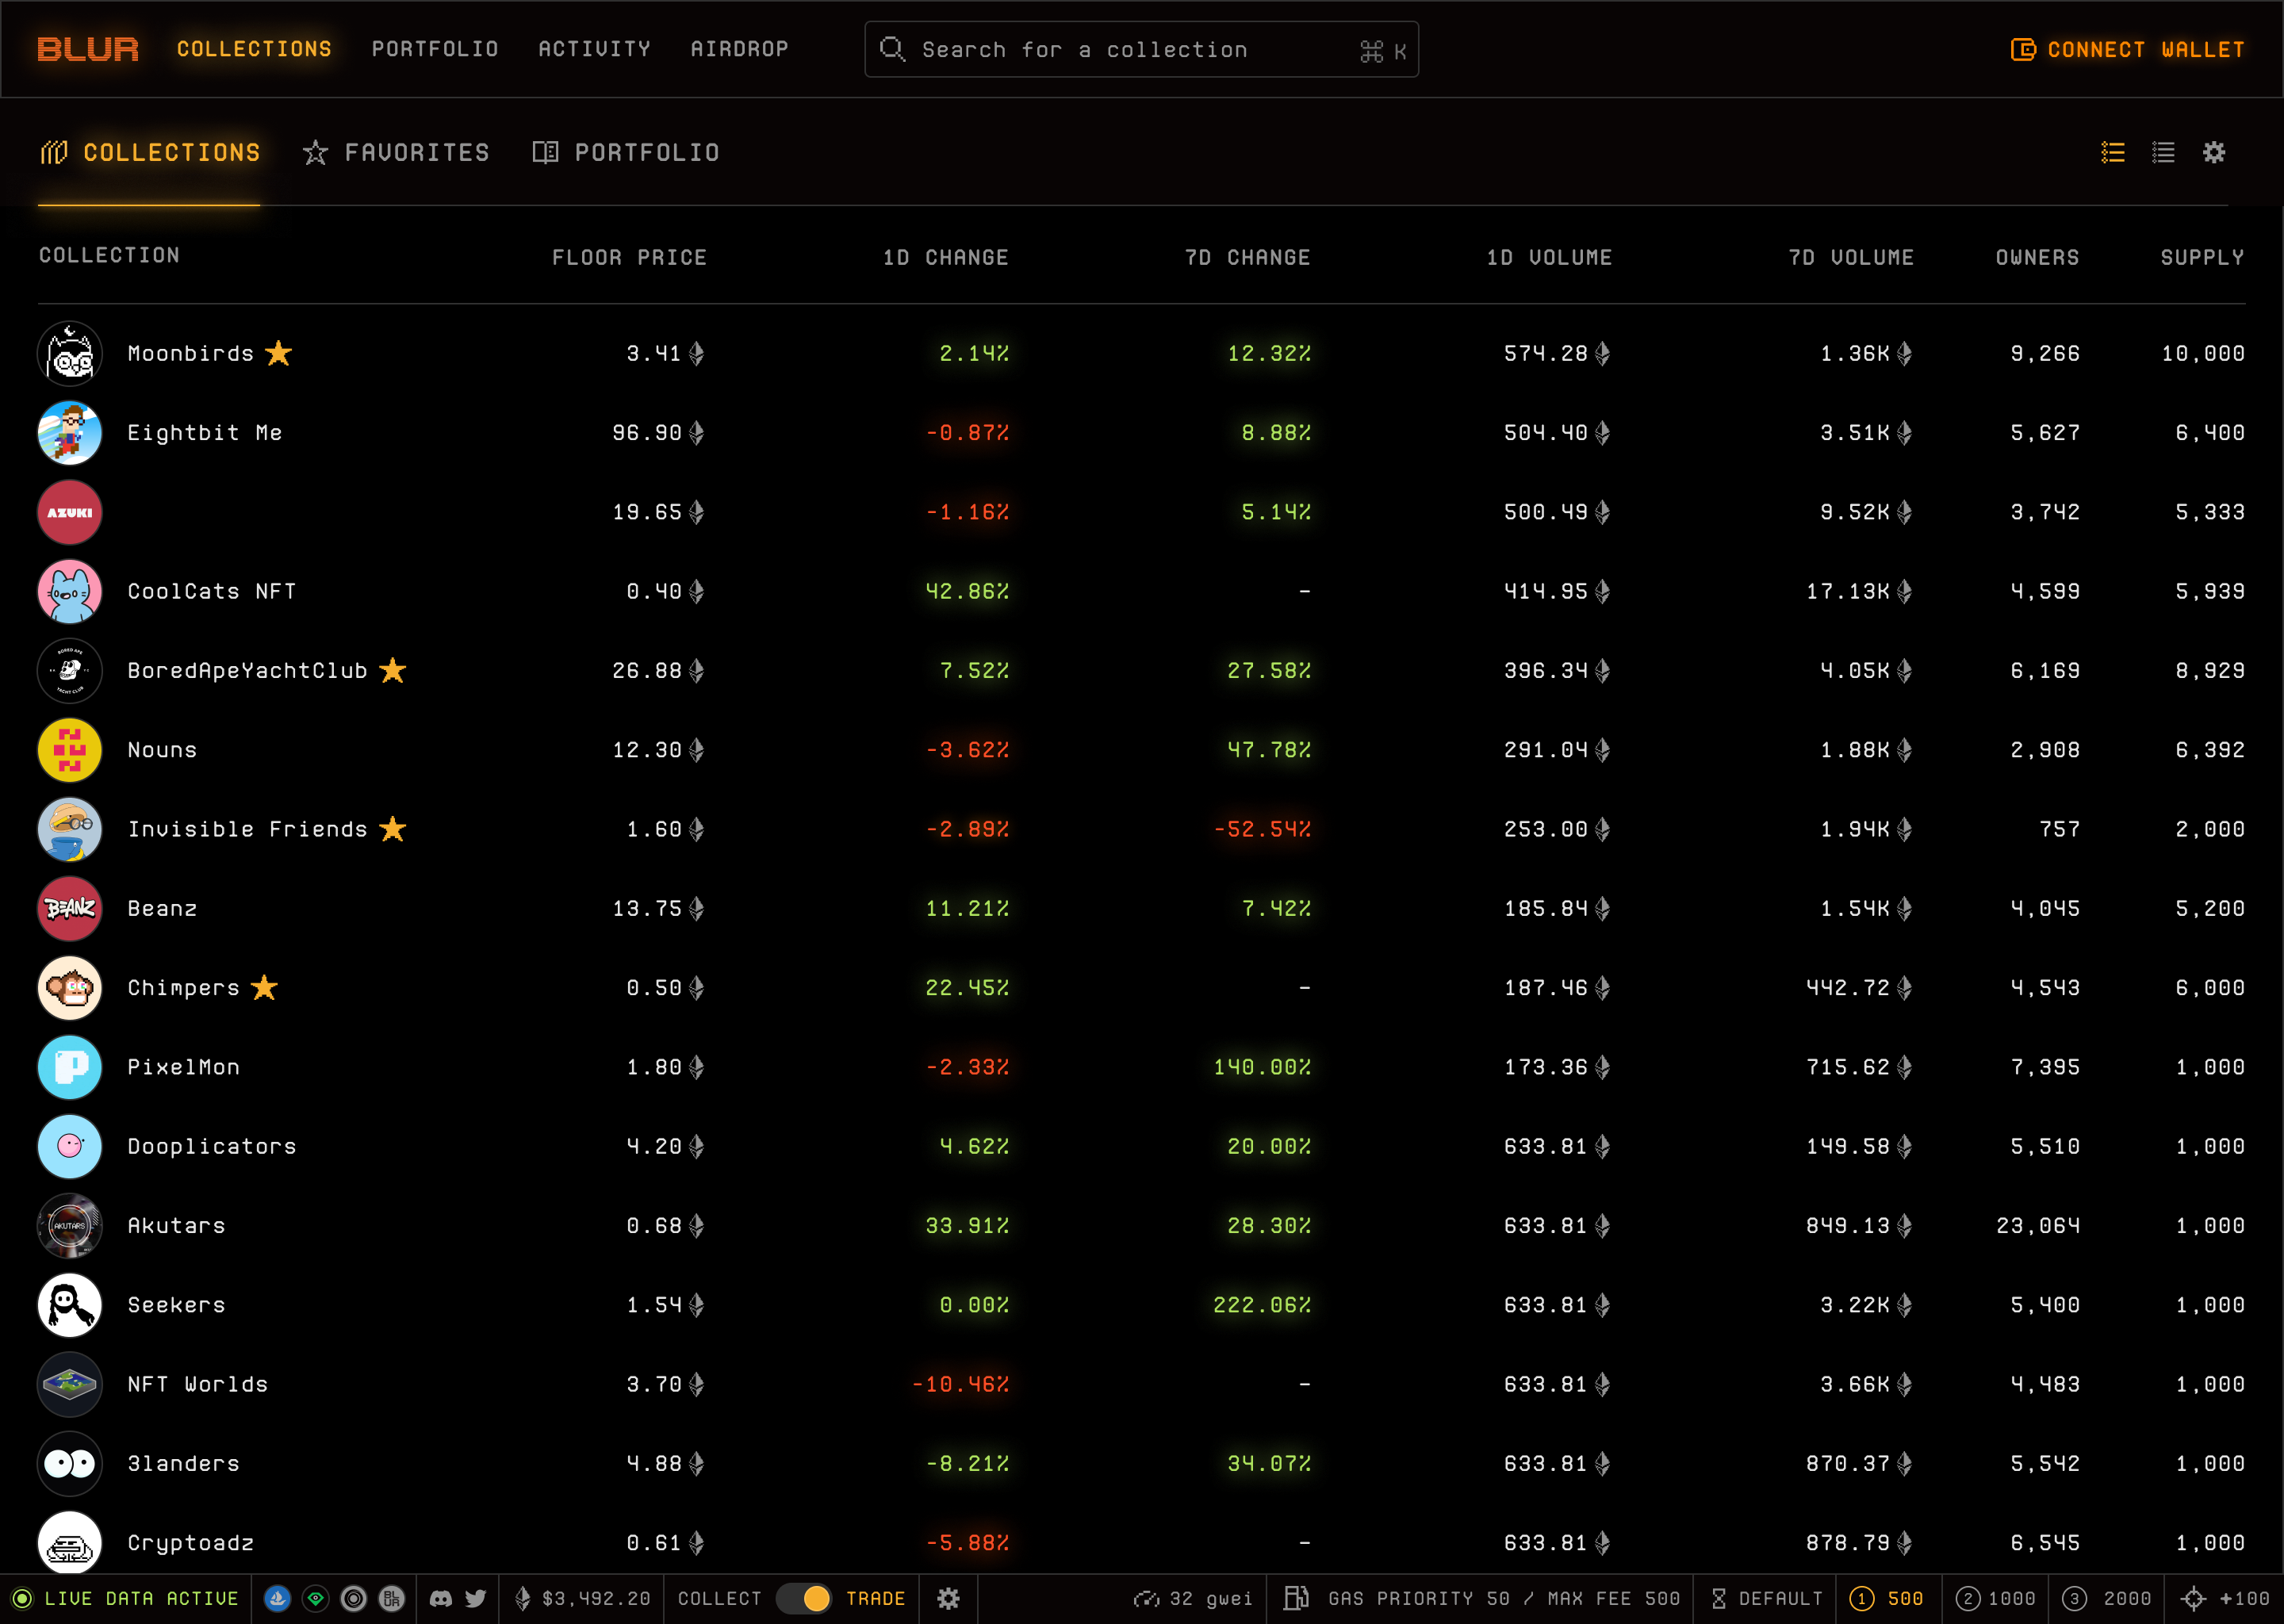
Task: Click the CONNECT WALLET button
Action: pos(2128,49)
